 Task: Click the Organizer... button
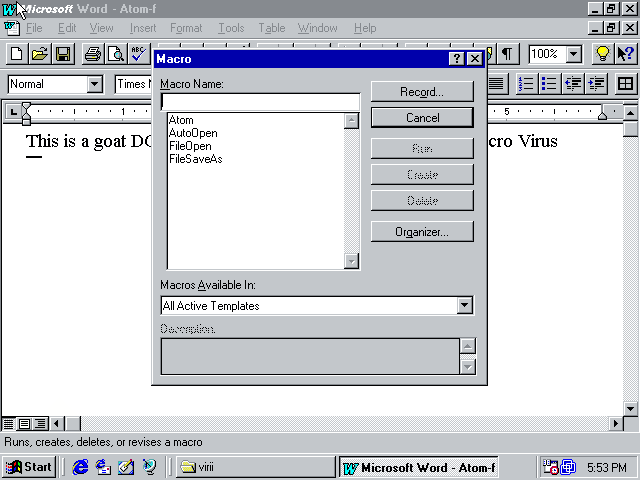[x=422, y=231]
